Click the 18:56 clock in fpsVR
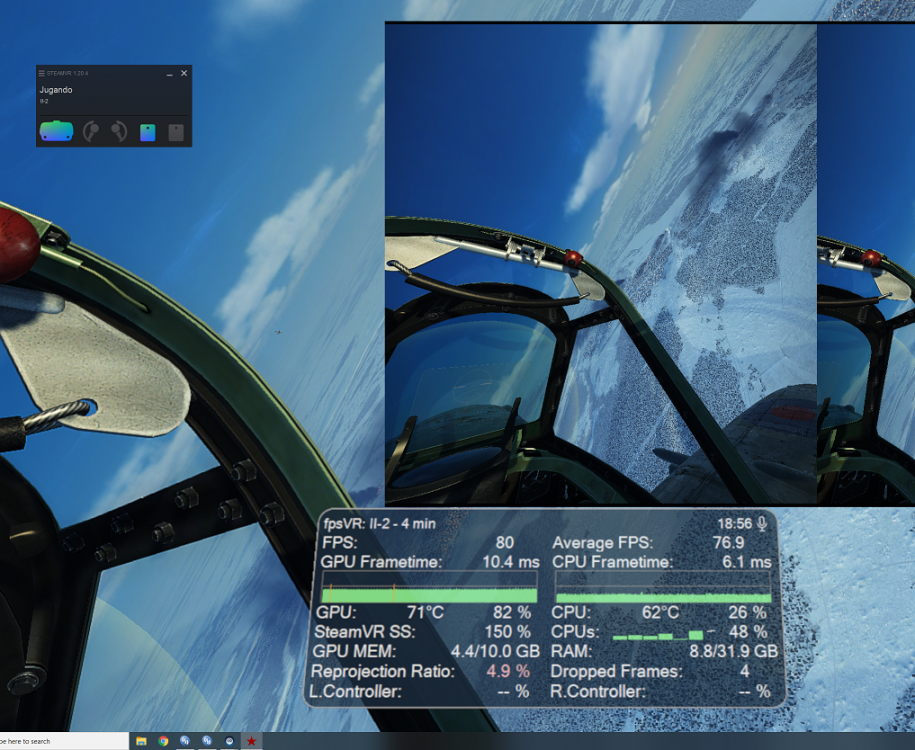 (x=735, y=524)
